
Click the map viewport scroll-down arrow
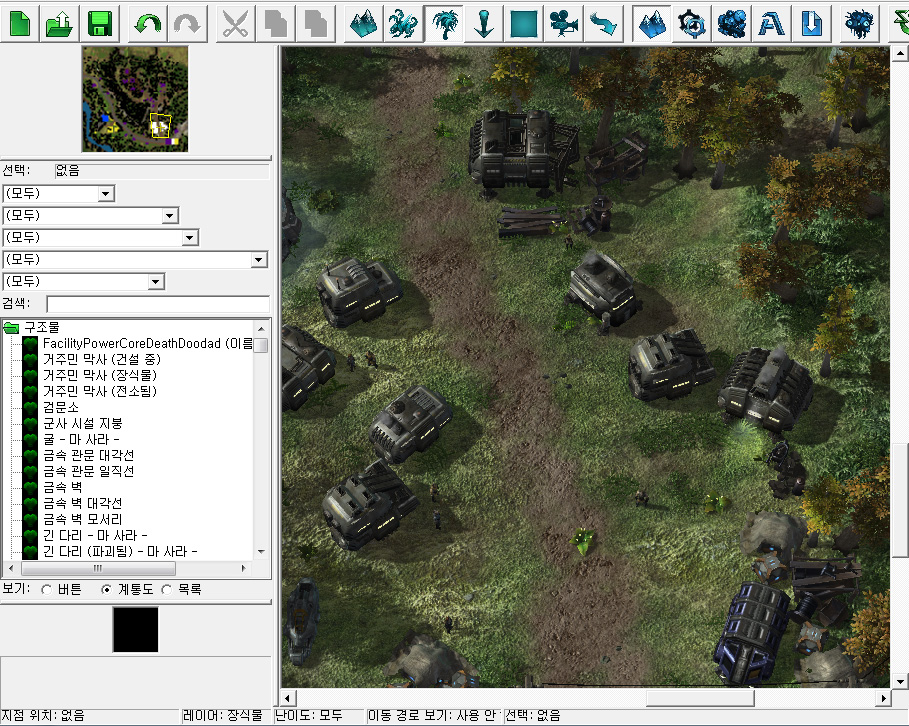pos(899,681)
